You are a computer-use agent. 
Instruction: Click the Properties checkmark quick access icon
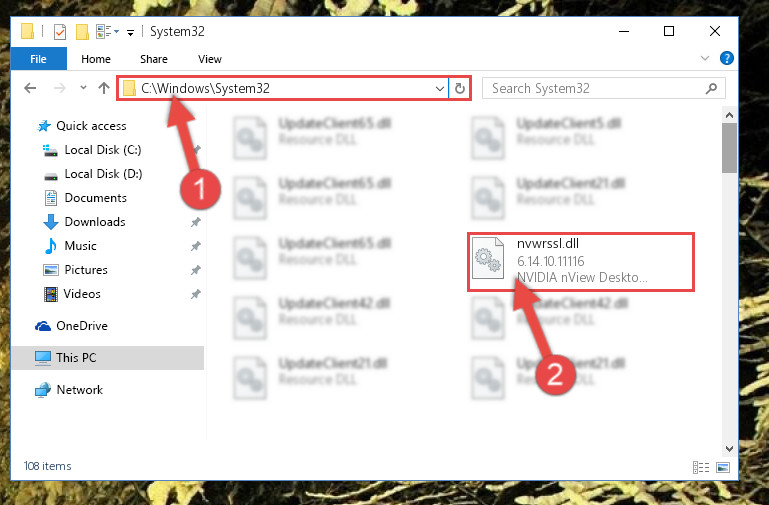60,32
